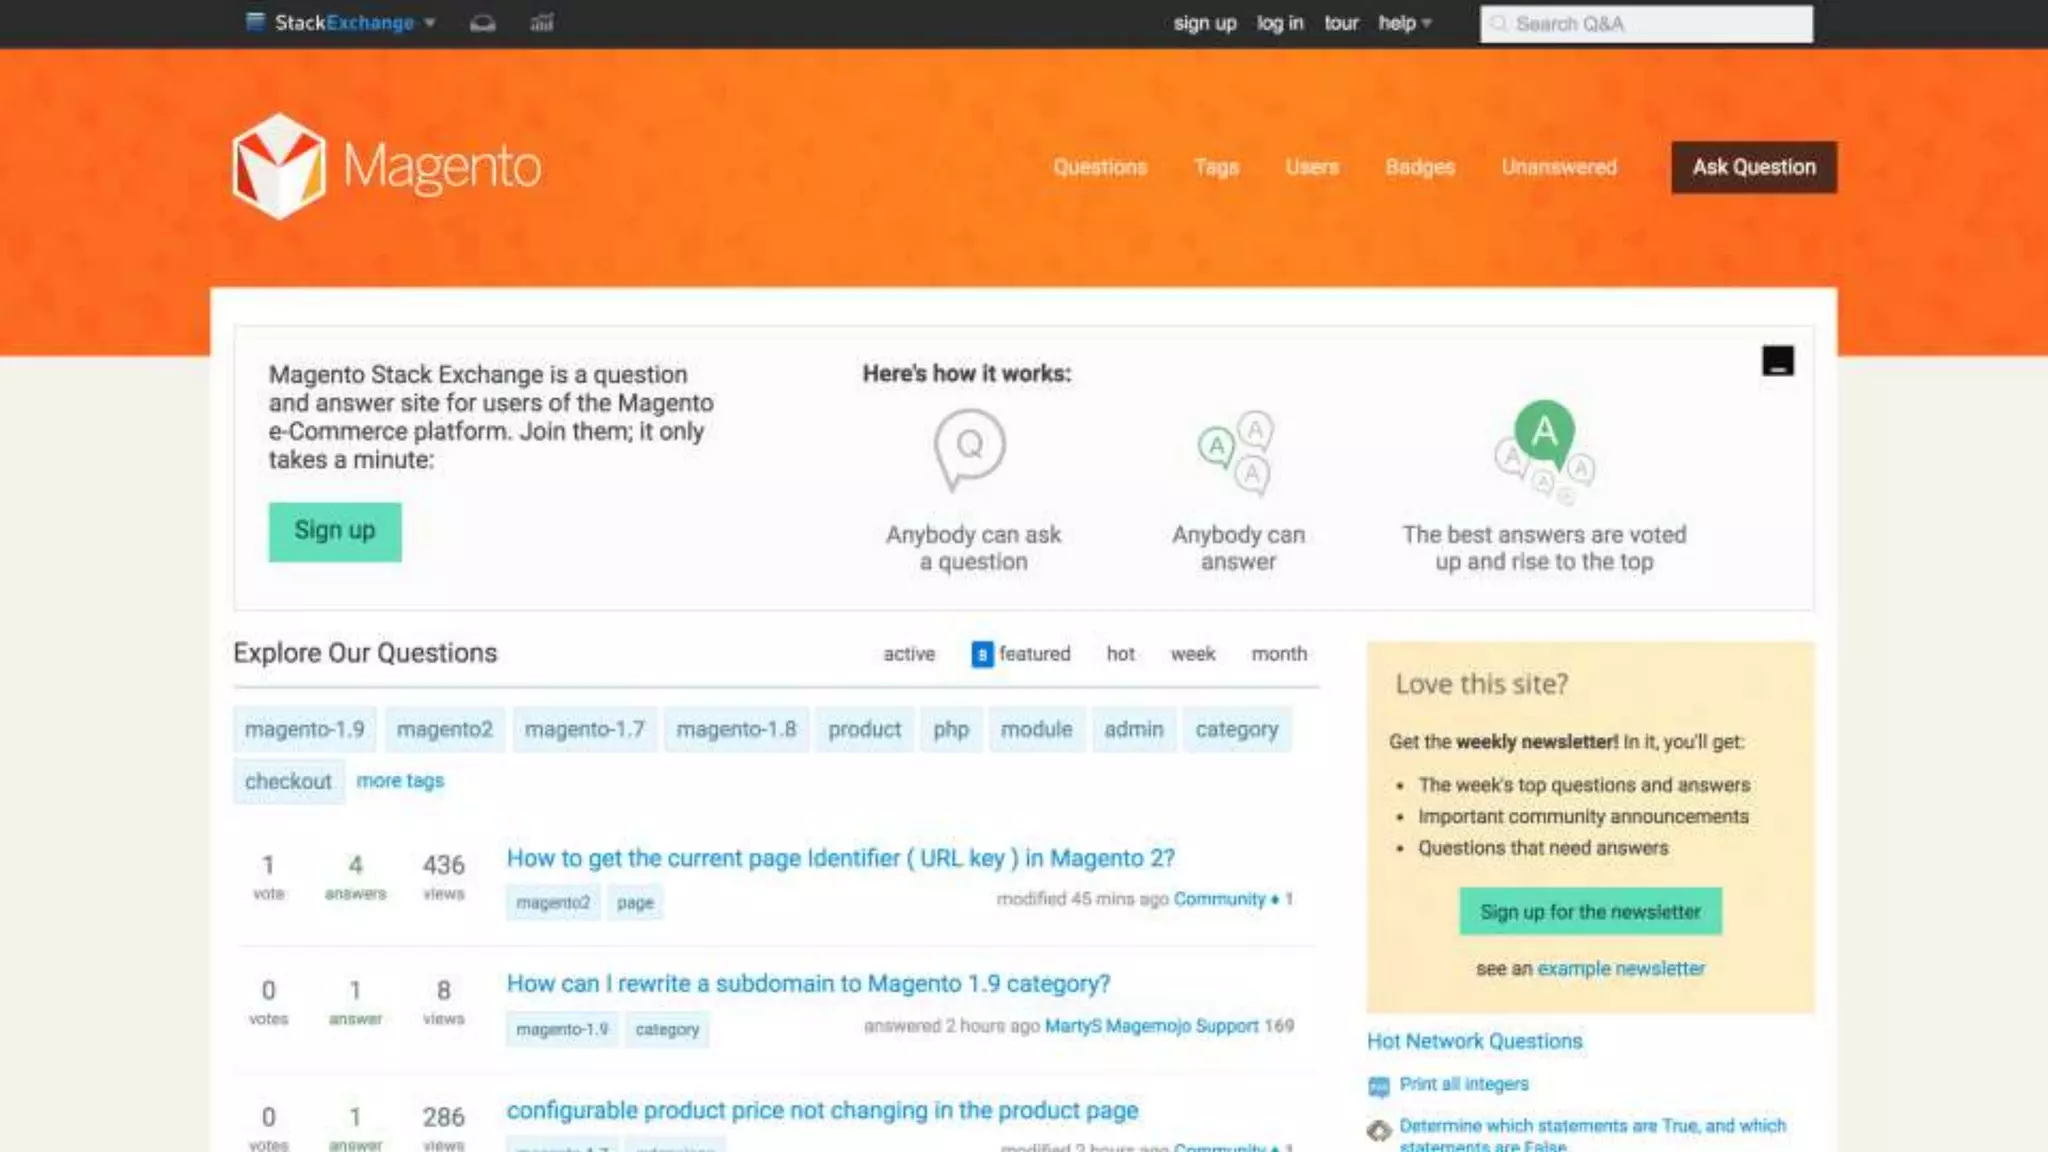
Task: Click the green Sign up button
Action: click(334, 531)
